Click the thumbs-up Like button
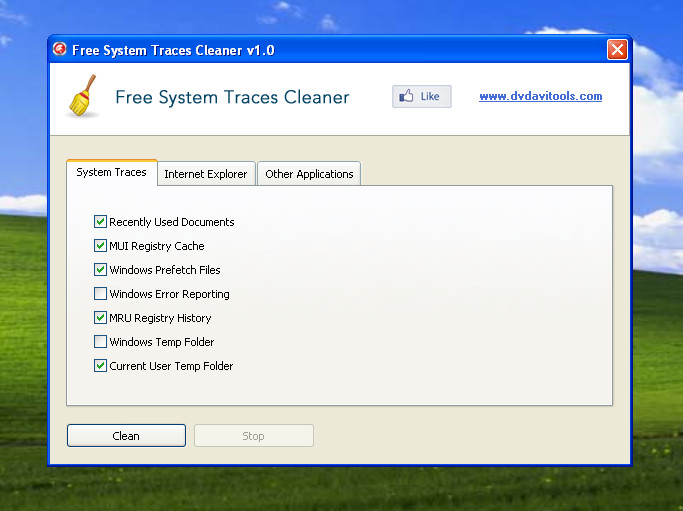The width and height of the screenshot is (683, 511). click(422, 96)
